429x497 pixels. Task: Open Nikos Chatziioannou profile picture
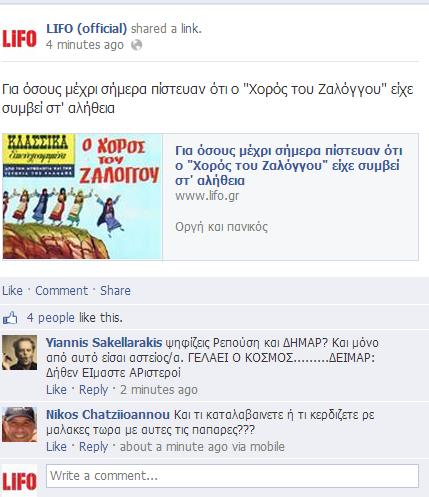19,424
